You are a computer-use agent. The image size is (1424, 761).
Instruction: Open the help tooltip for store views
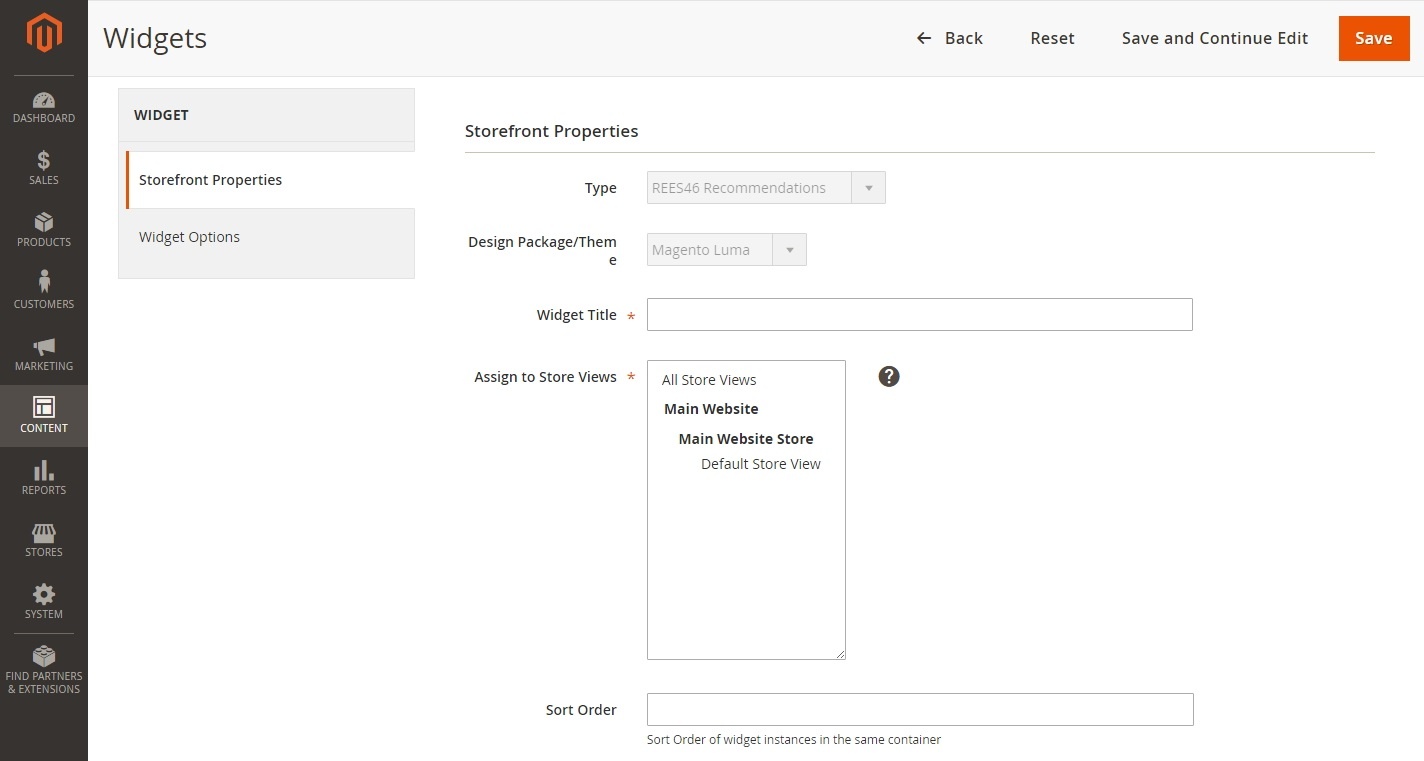point(889,376)
